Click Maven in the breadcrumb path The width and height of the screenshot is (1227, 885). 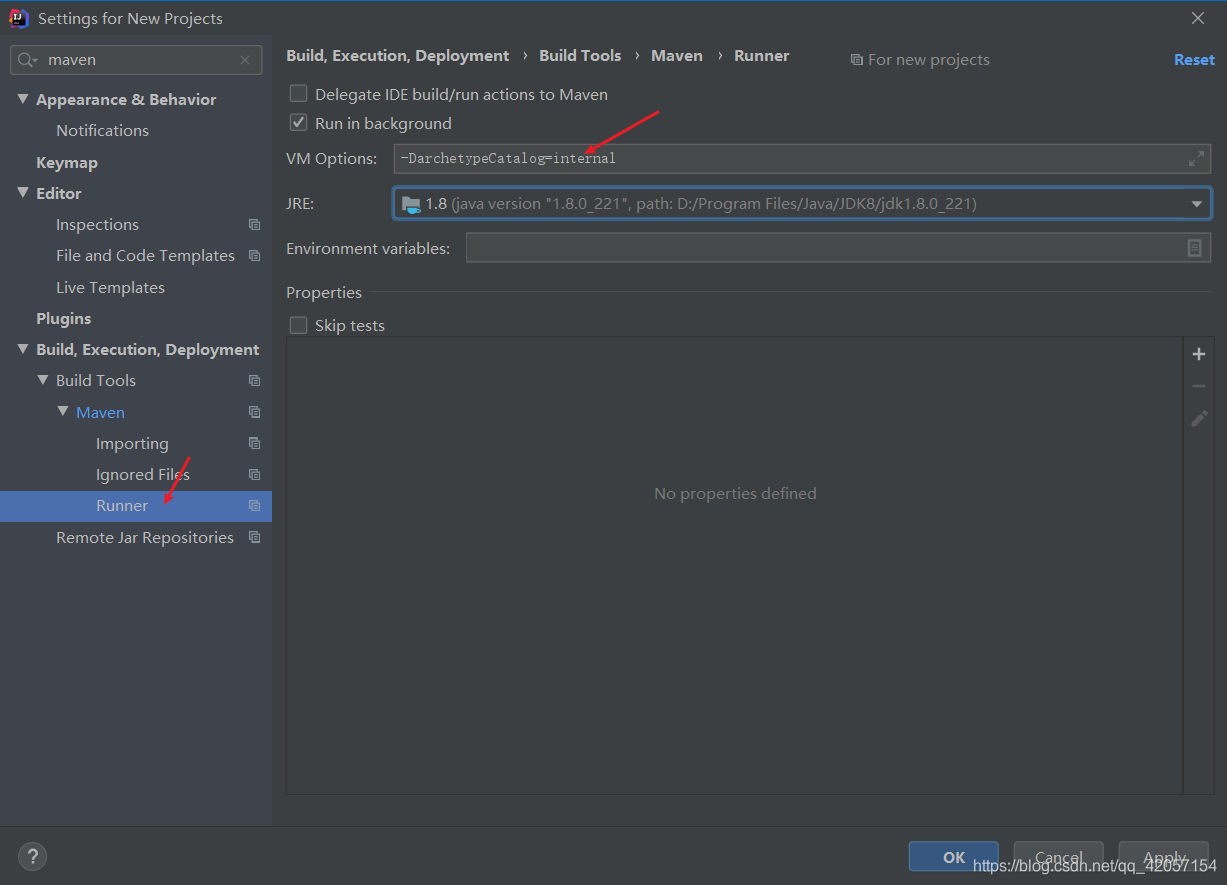click(x=677, y=56)
